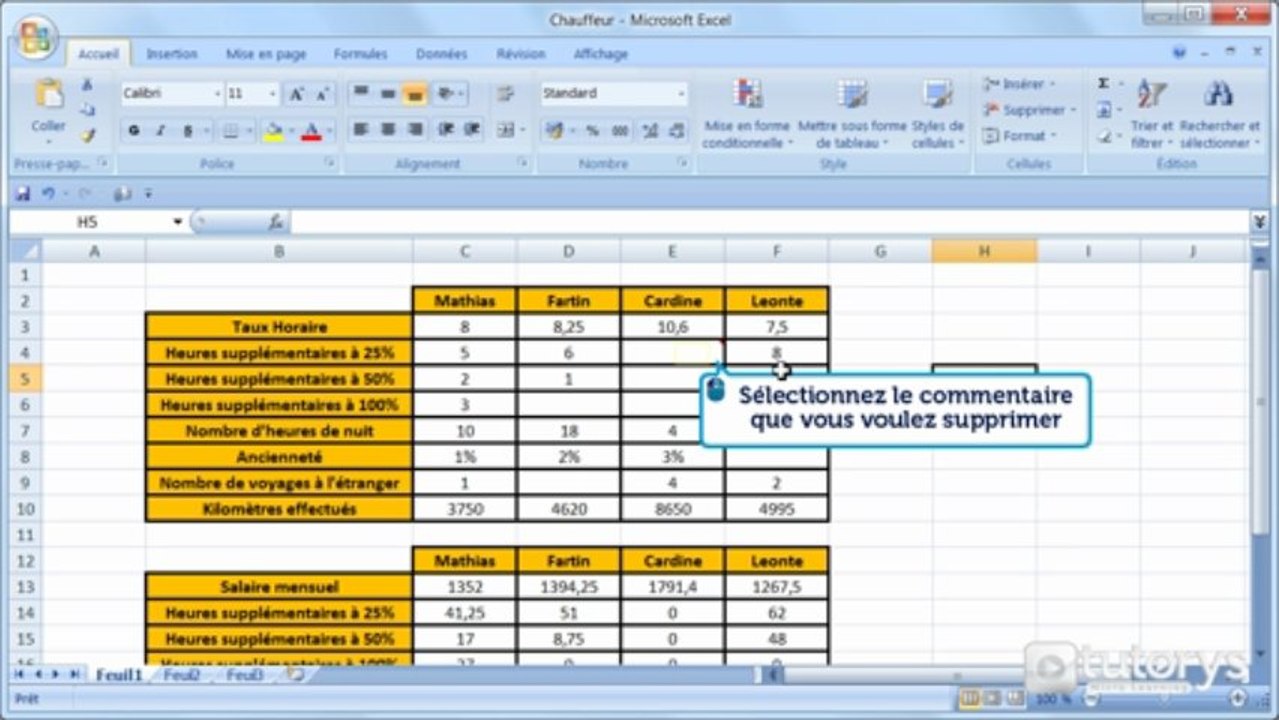Apply red font color A
This screenshot has height=720, width=1279.
(x=311, y=130)
